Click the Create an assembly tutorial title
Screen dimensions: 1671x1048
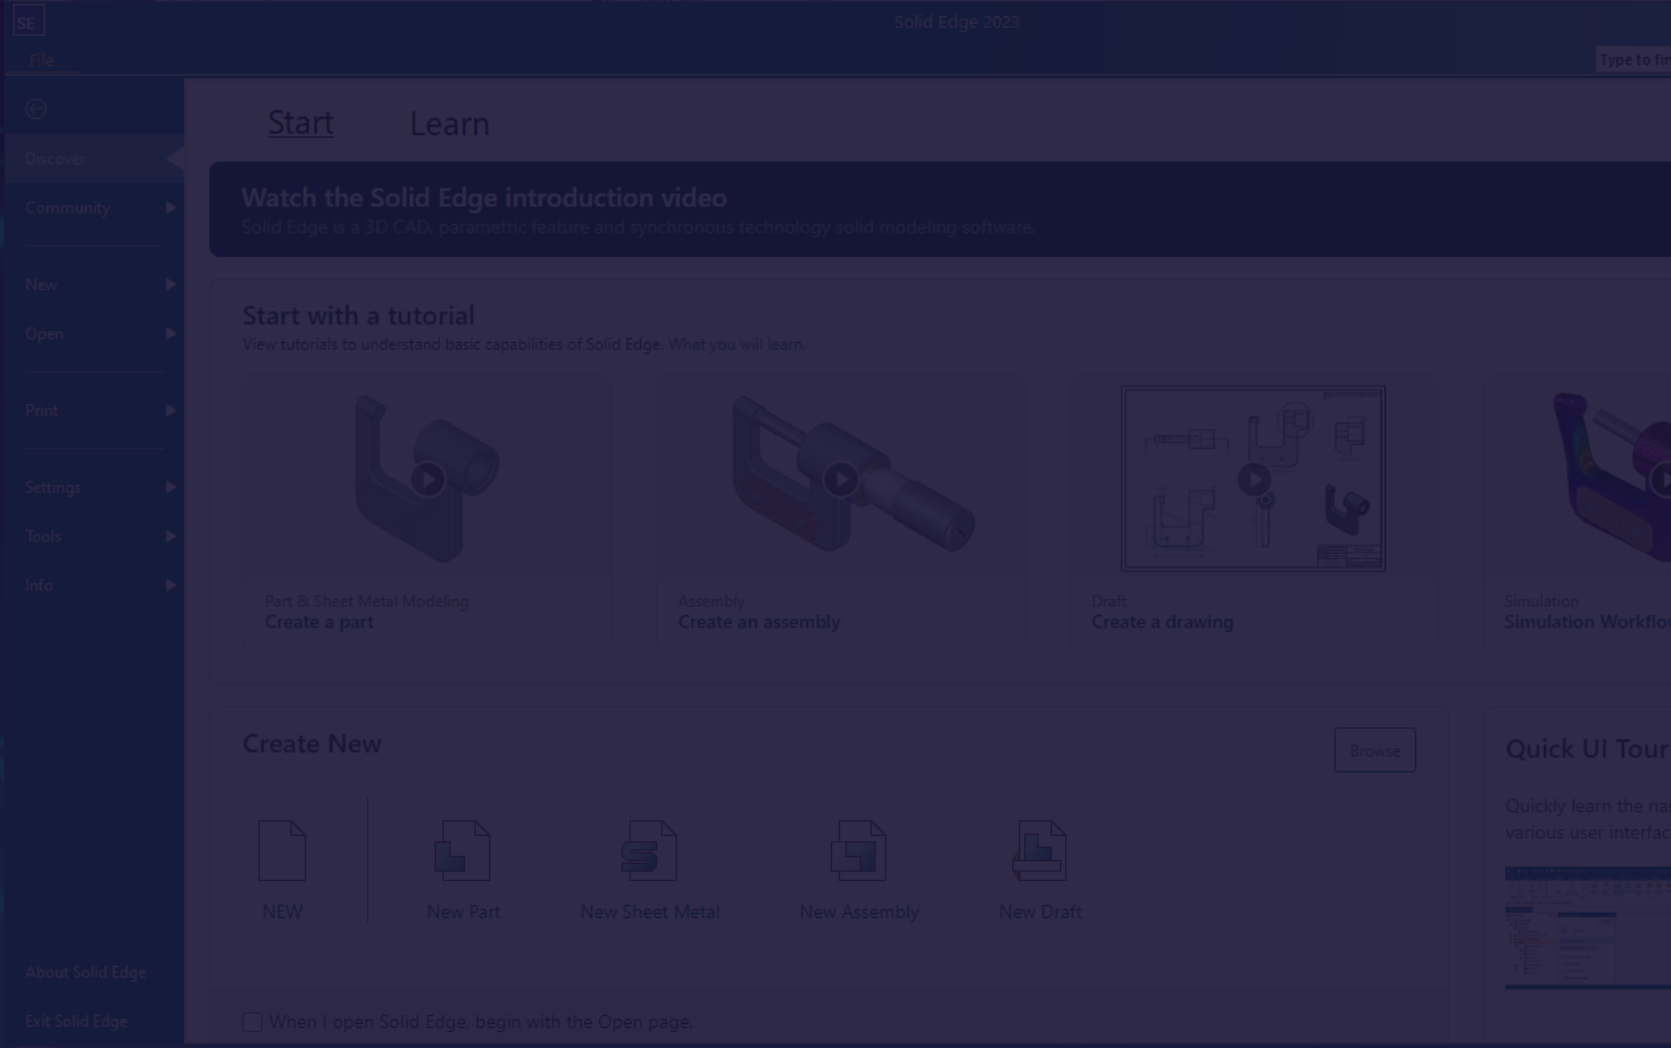click(x=759, y=622)
